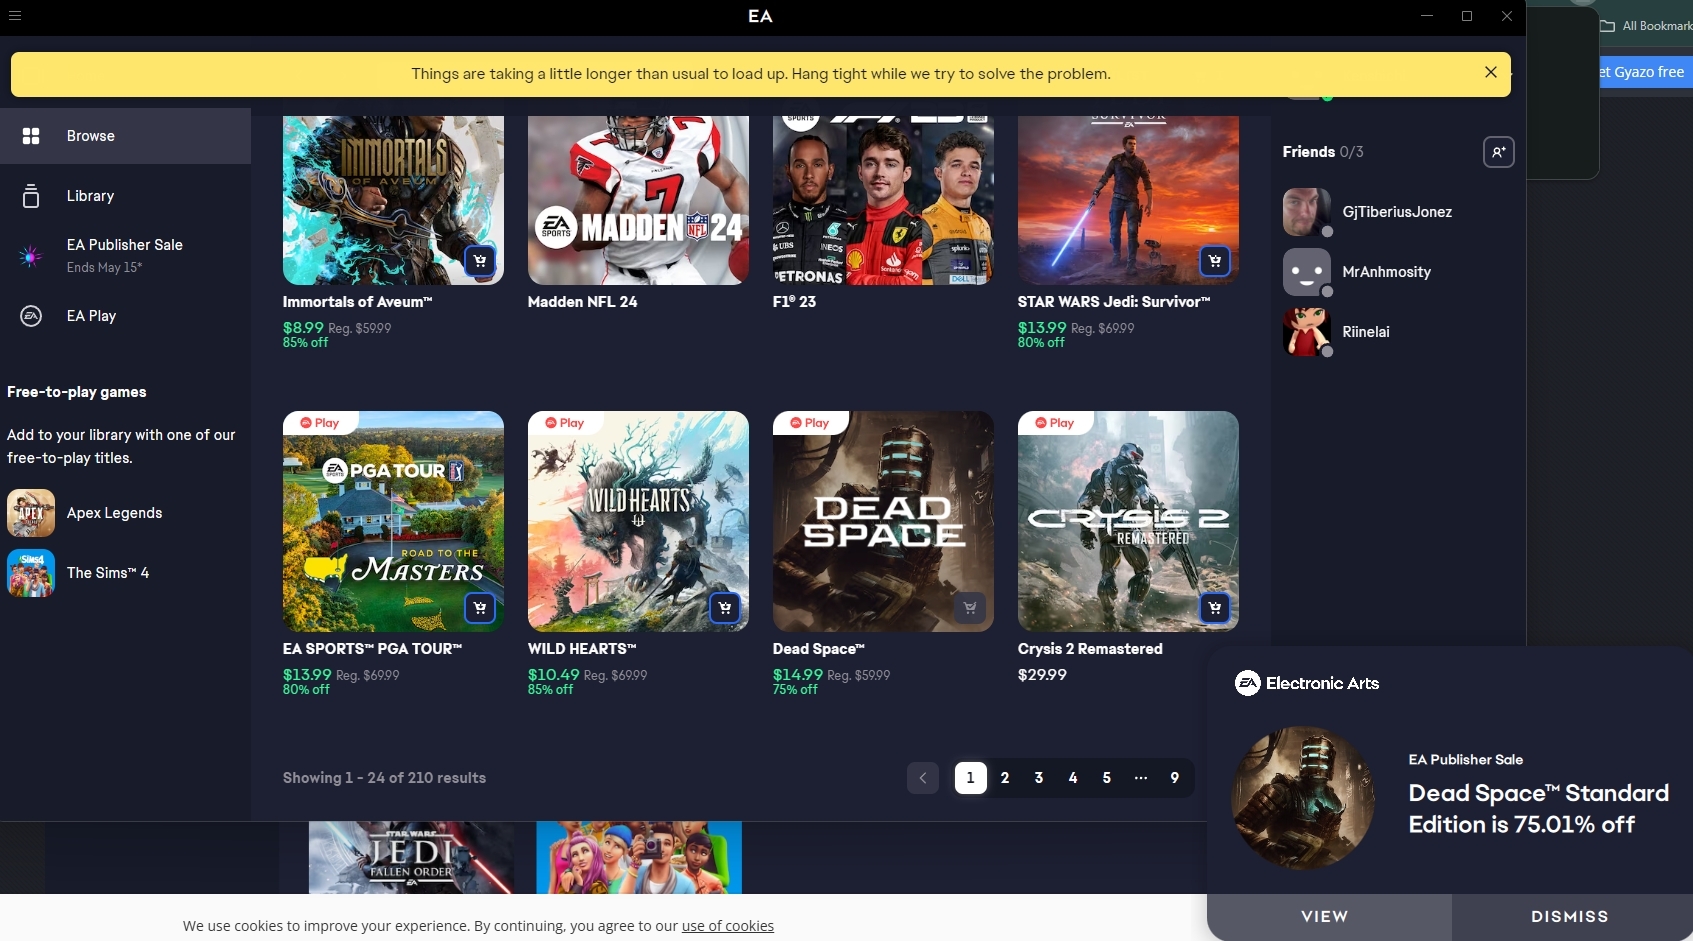Click Get Gyazo free button in browser
The width and height of the screenshot is (1693, 941).
pos(1645,72)
